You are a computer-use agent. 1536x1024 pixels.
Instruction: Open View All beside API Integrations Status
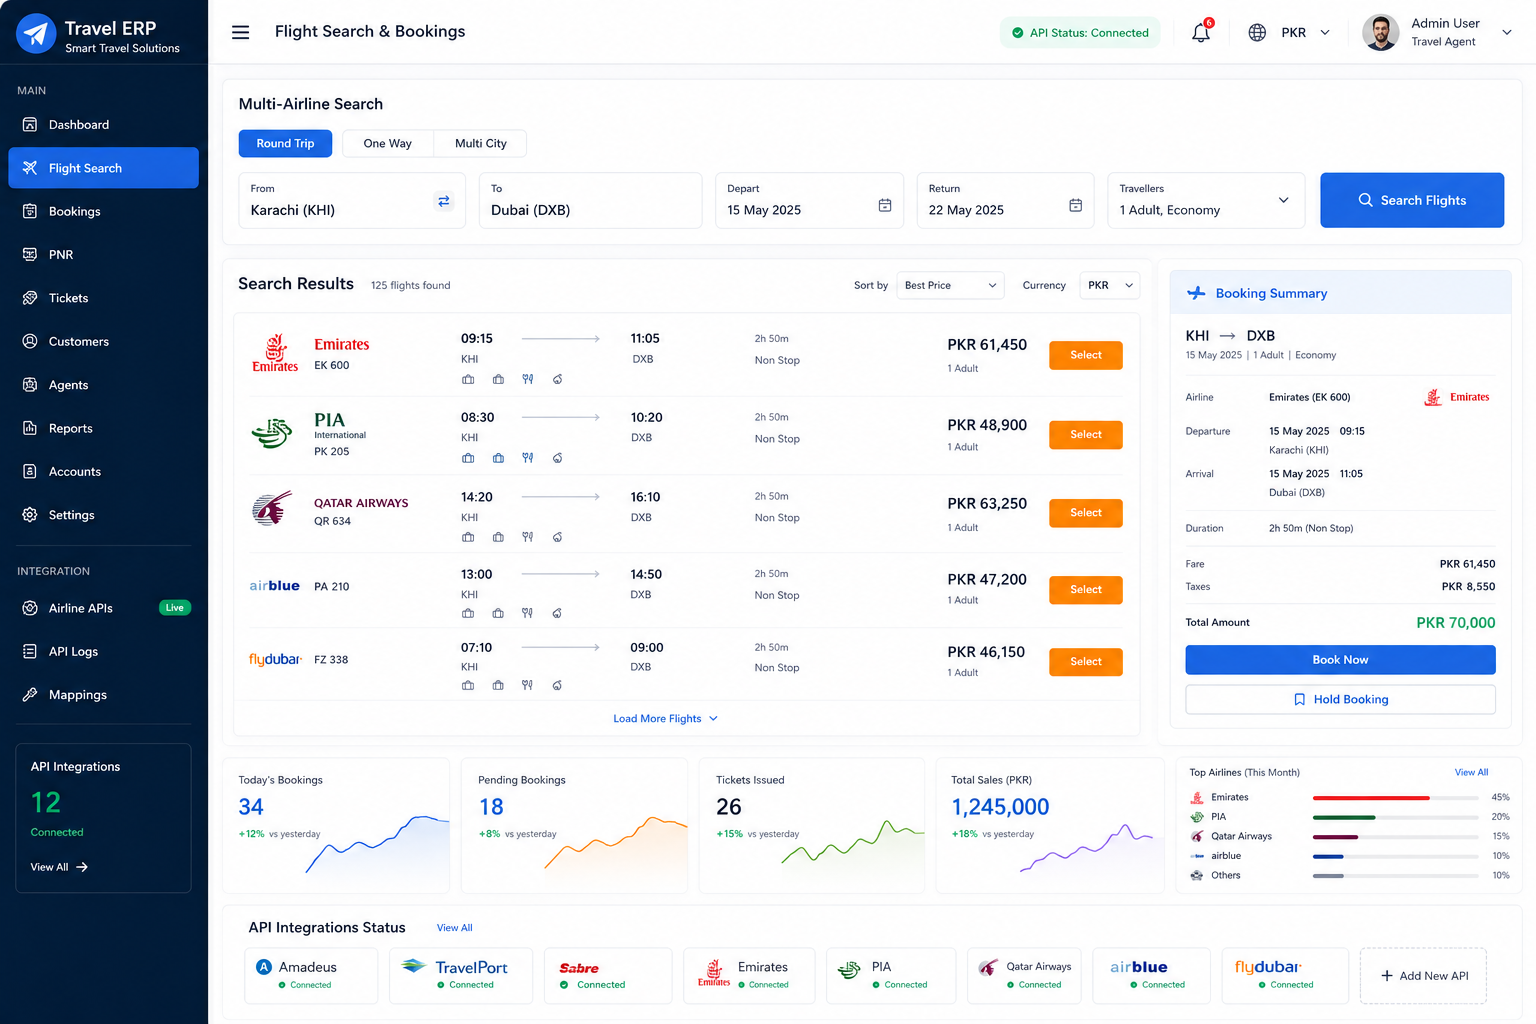click(x=454, y=928)
